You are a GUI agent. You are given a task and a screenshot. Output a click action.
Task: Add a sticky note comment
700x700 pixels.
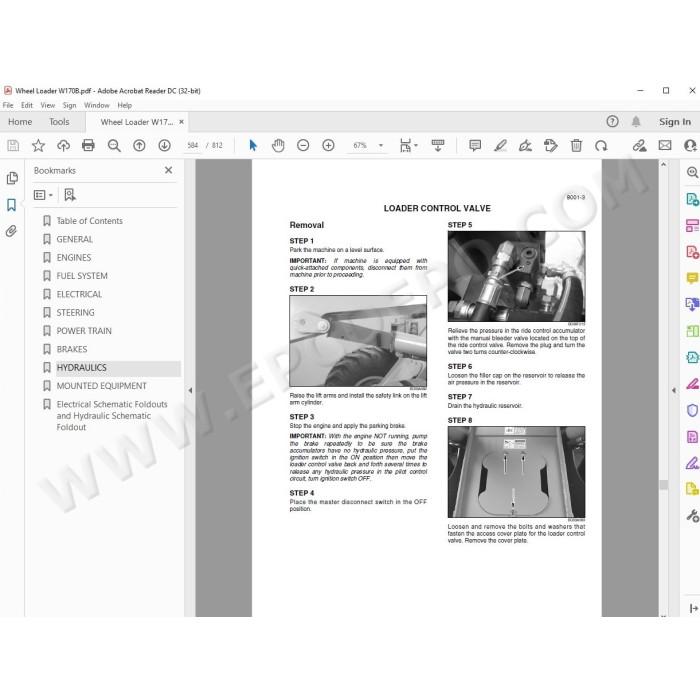tap(475, 145)
